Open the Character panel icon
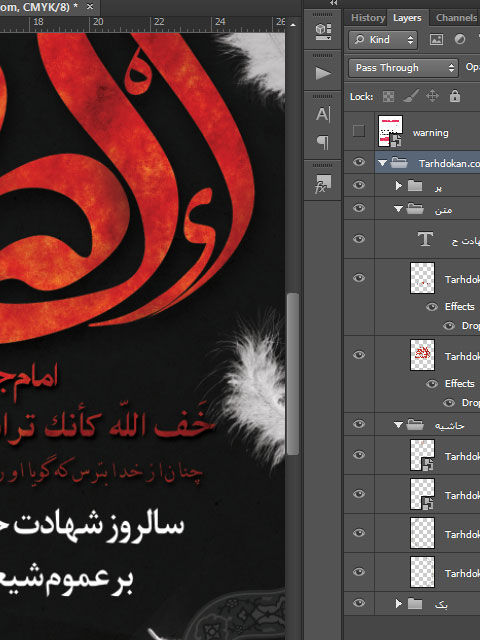 coord(323,114)
